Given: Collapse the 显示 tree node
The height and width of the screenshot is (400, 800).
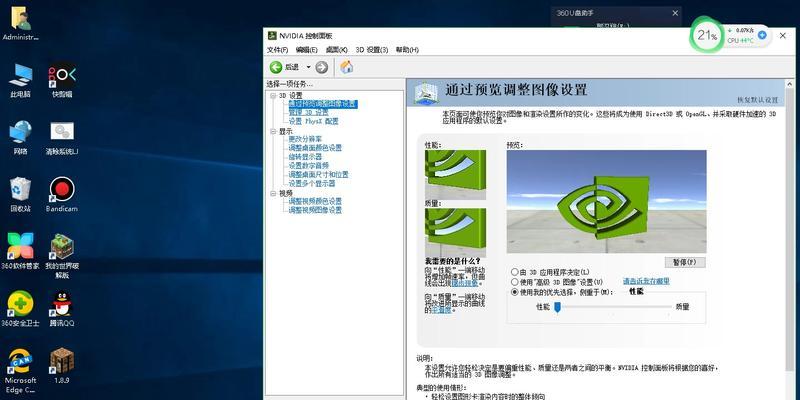Looking at the screenshot, I should tap(272, 131).
